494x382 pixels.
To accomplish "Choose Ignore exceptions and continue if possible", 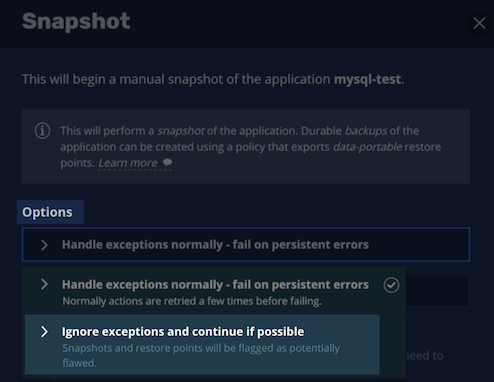I will tap(202, 344).
